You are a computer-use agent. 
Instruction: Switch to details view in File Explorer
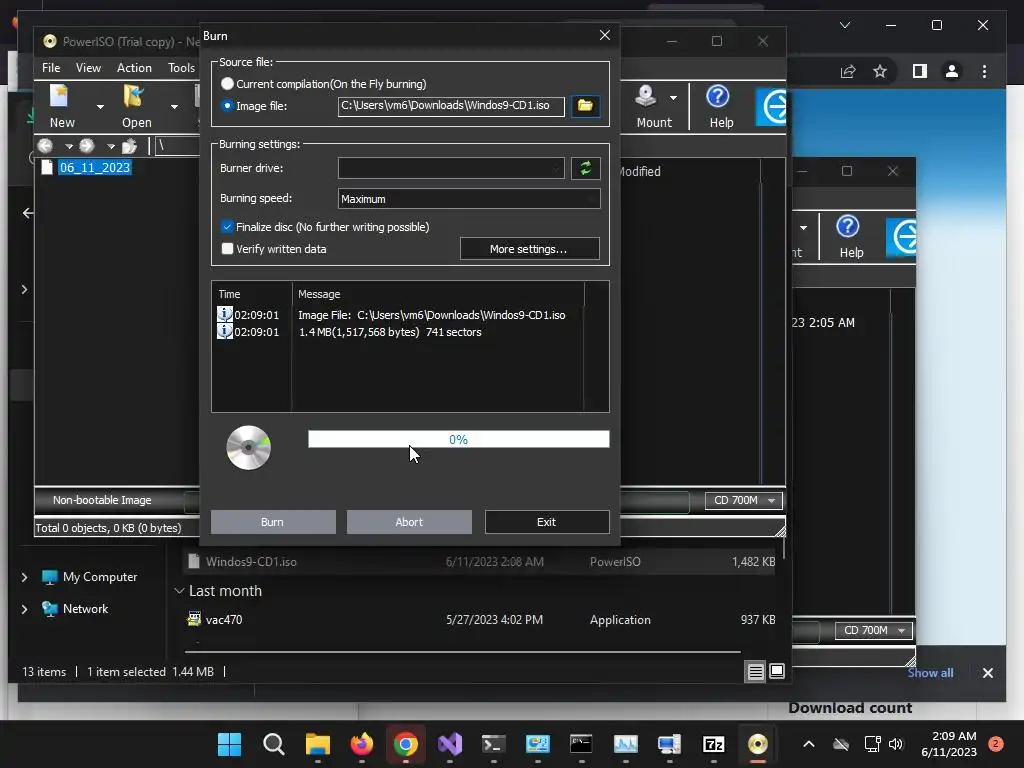coord(755,671)
